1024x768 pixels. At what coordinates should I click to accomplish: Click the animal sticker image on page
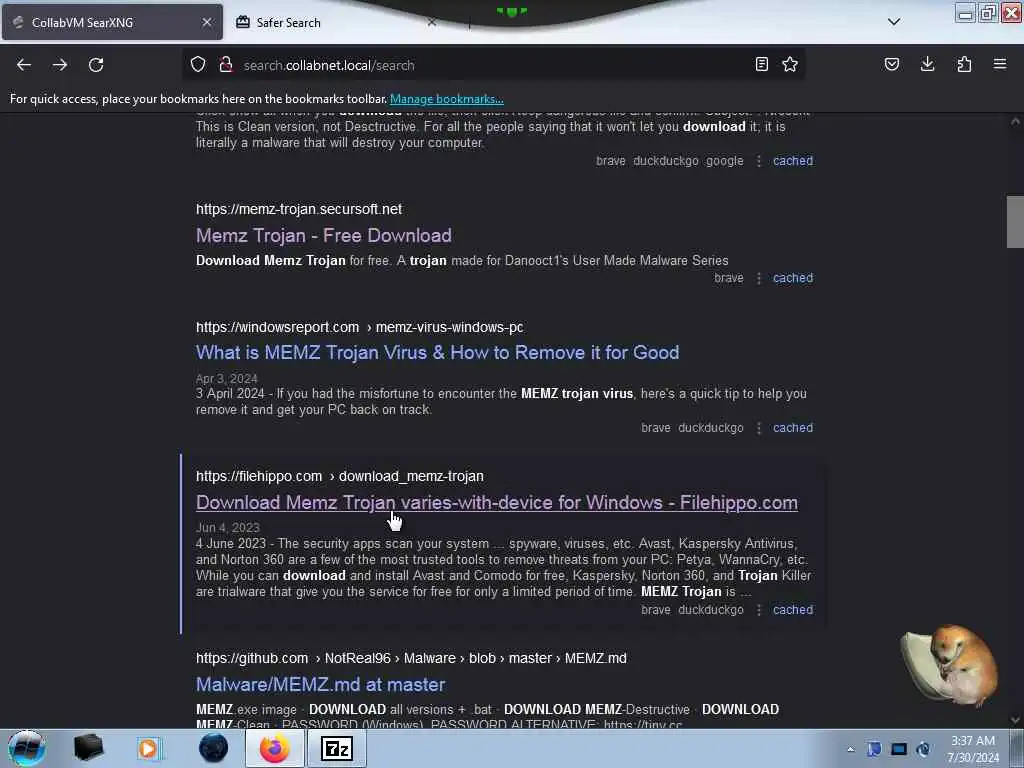pyautogui.click(x=950, y=665)
